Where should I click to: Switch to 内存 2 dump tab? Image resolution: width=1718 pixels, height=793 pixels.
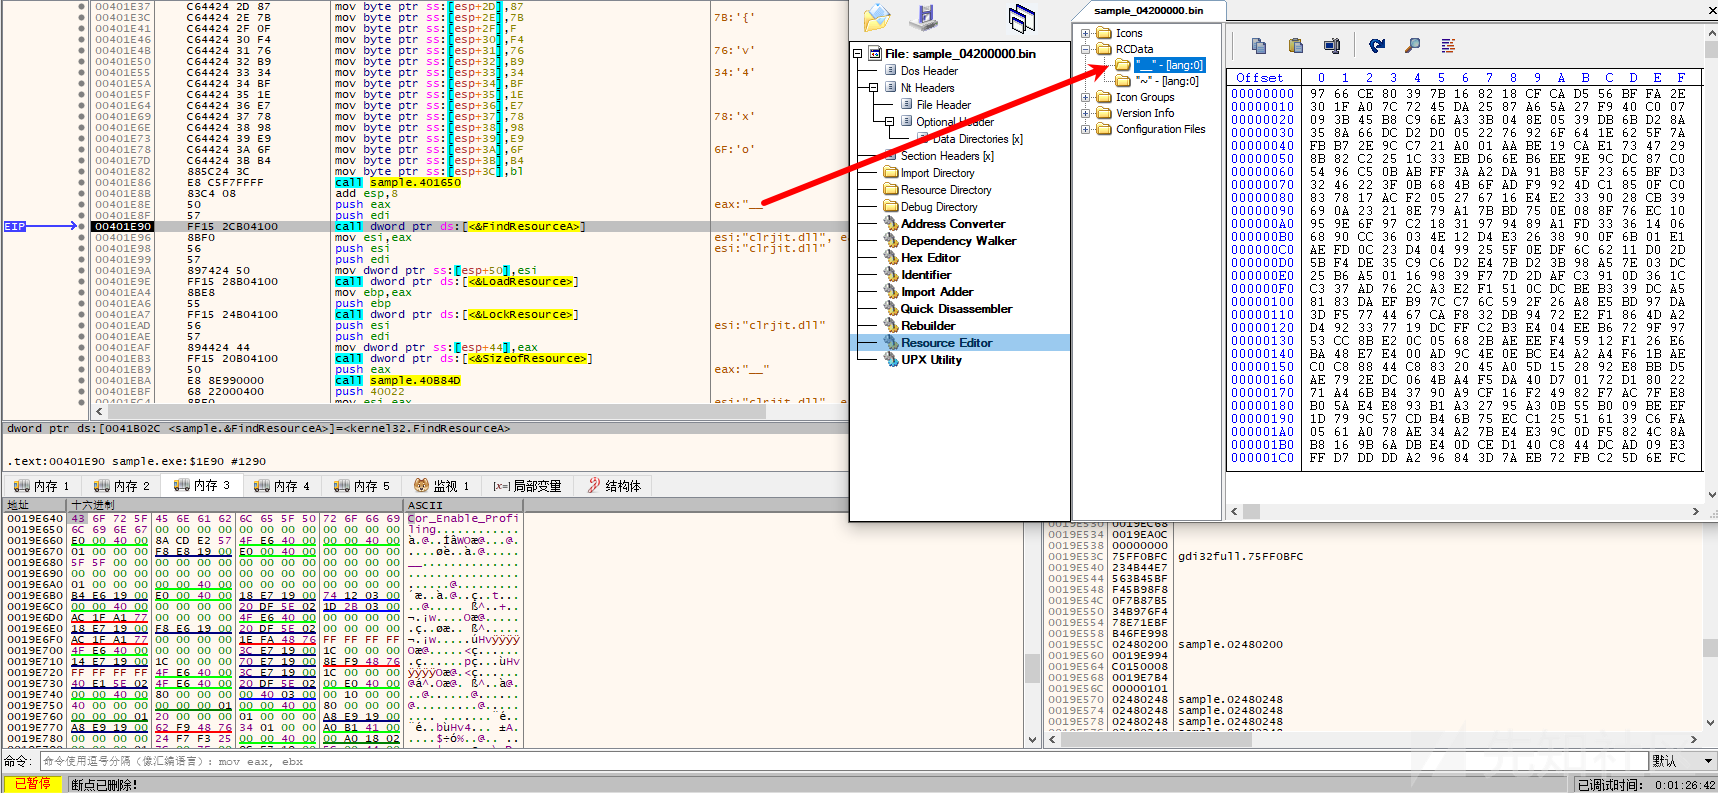coord(122,486)
